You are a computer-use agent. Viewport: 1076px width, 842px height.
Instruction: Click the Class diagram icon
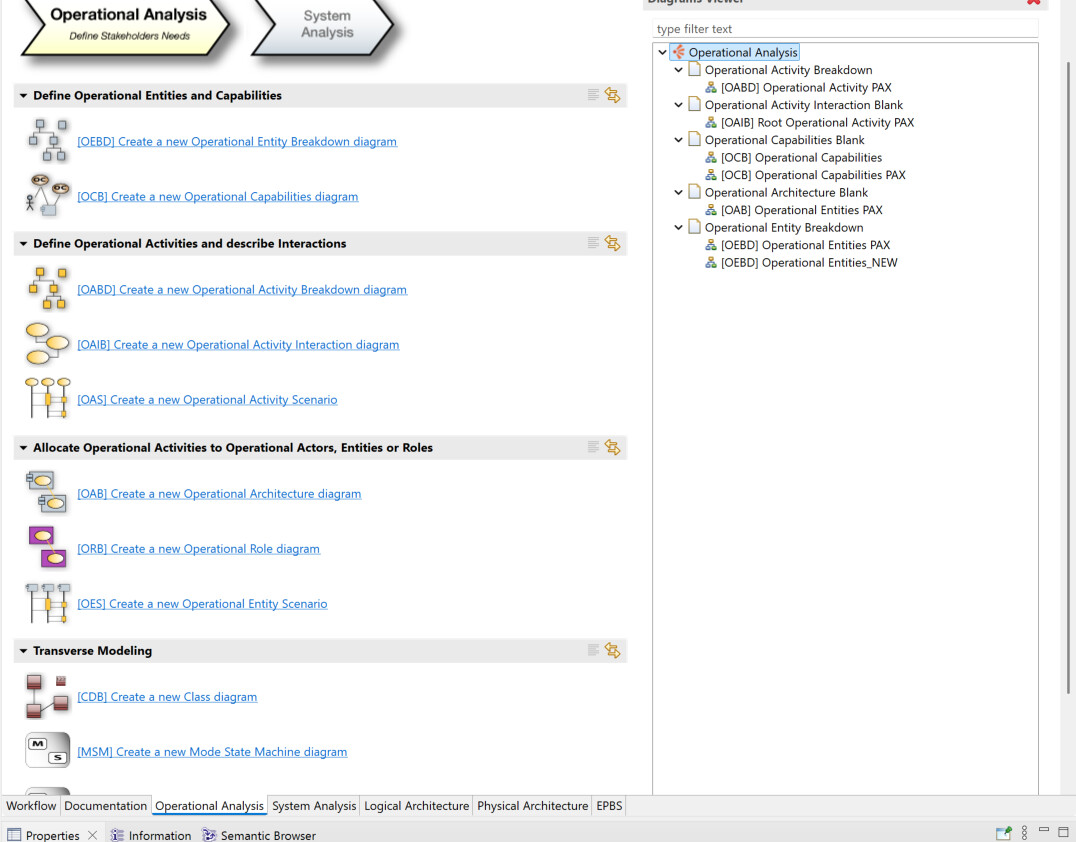click(47, 697)
